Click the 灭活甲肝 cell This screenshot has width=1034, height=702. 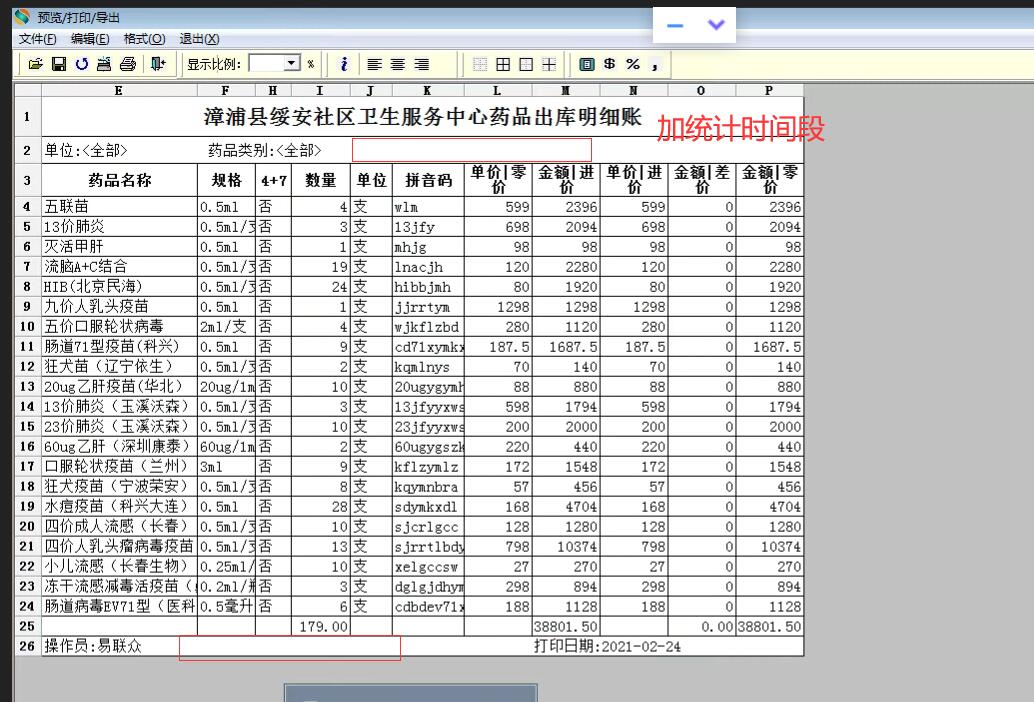(119, 247)
